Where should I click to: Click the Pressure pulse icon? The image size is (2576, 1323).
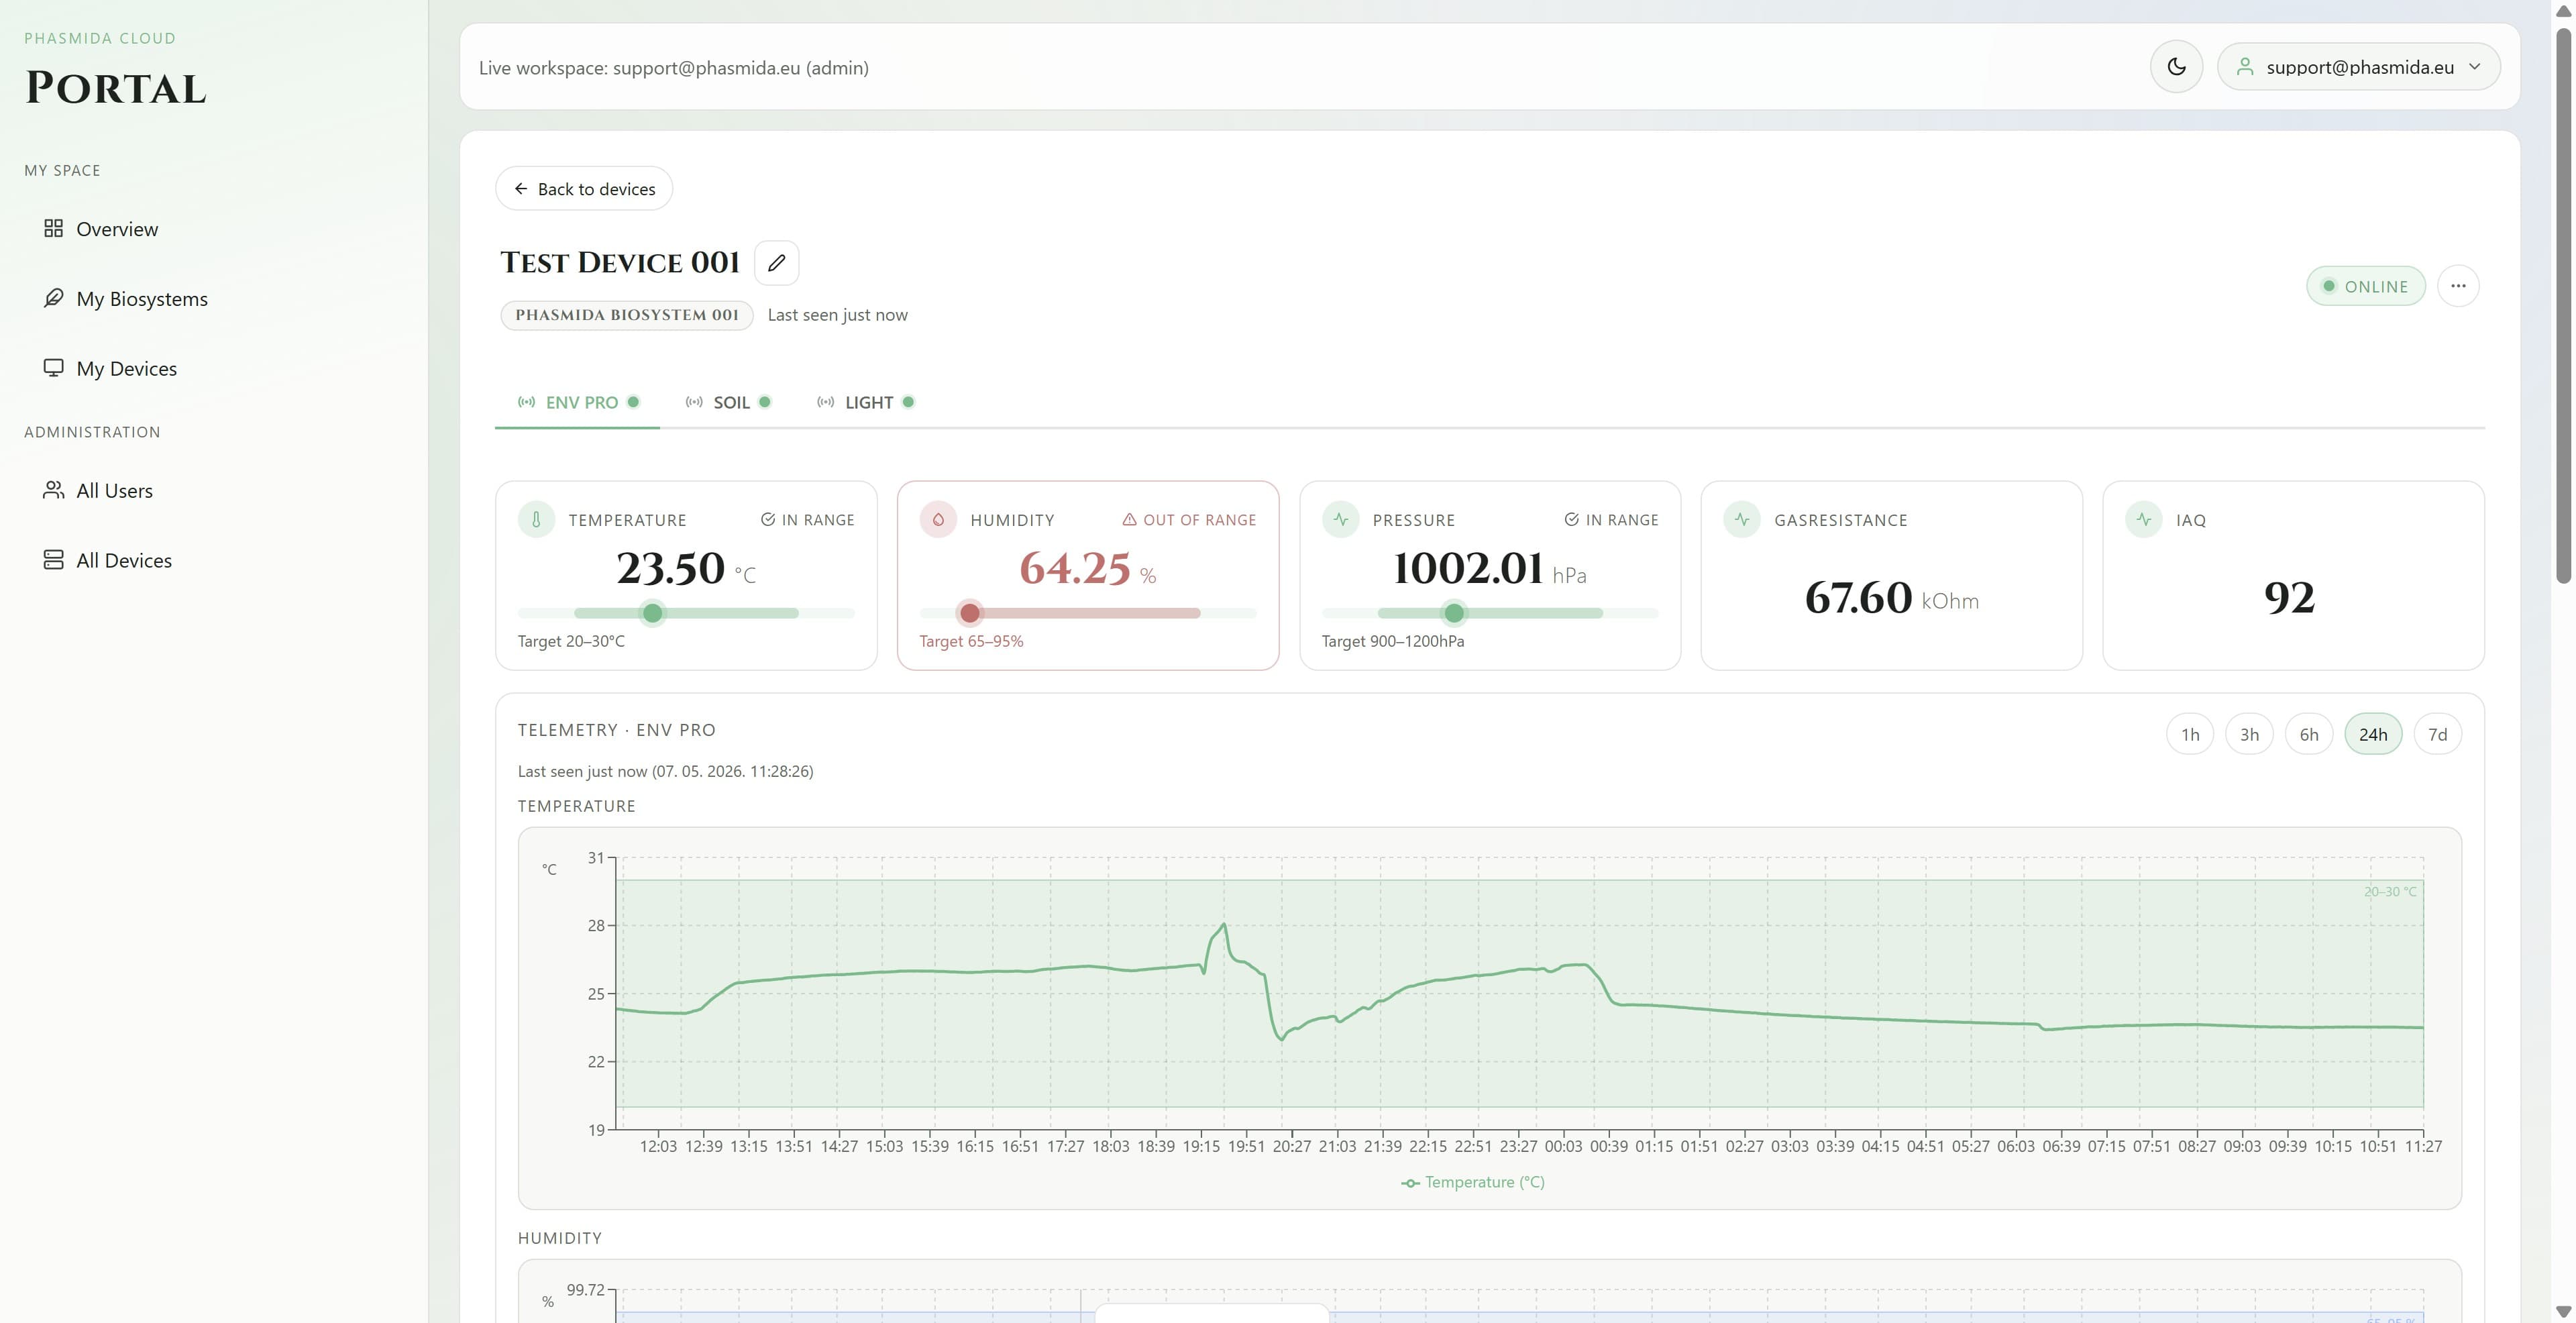1341,520
